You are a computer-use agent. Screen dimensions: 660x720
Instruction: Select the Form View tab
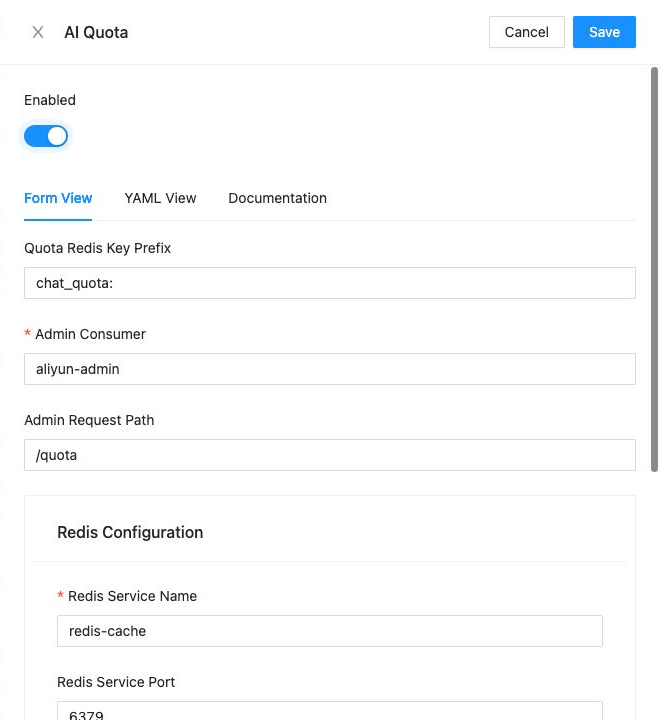pos(58,198)
